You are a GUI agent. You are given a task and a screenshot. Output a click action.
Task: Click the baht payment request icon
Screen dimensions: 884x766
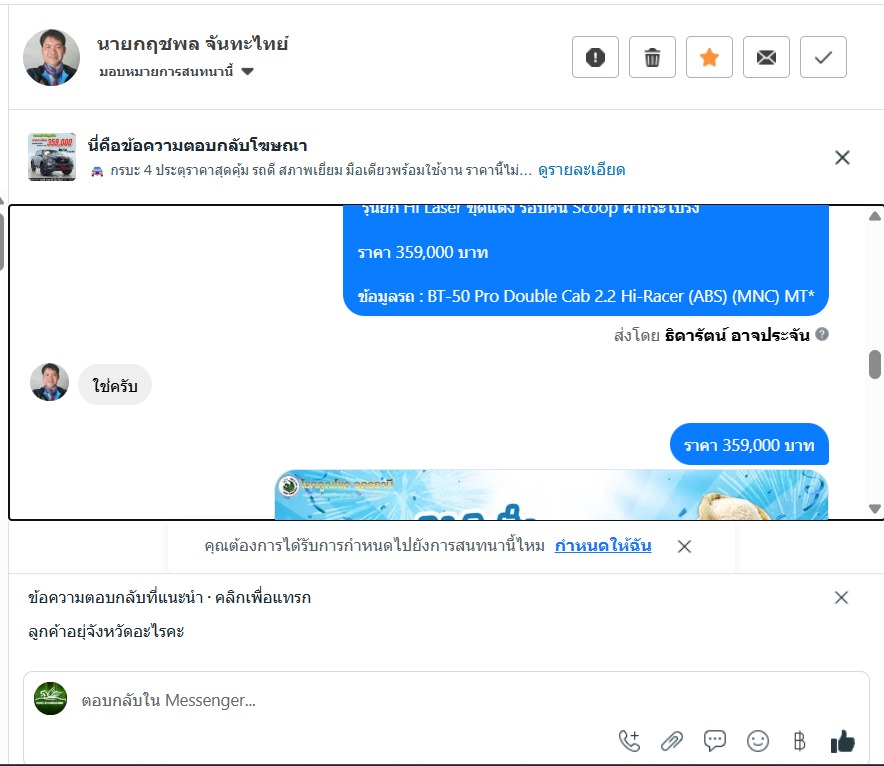coord(799,741)
